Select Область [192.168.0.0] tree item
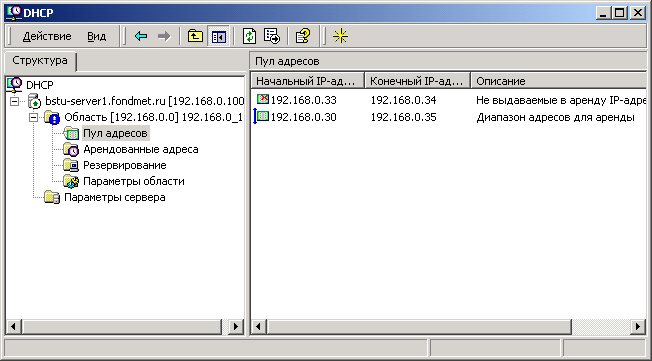The width and height of the screenshot is (652, 361). [153, 117]
